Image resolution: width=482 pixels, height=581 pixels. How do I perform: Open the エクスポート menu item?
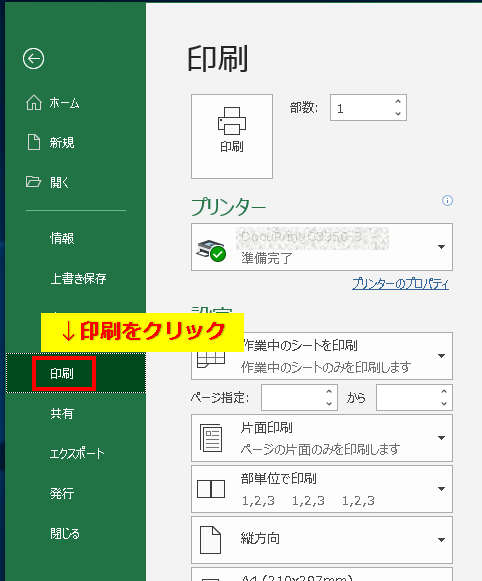pos(76,453)
